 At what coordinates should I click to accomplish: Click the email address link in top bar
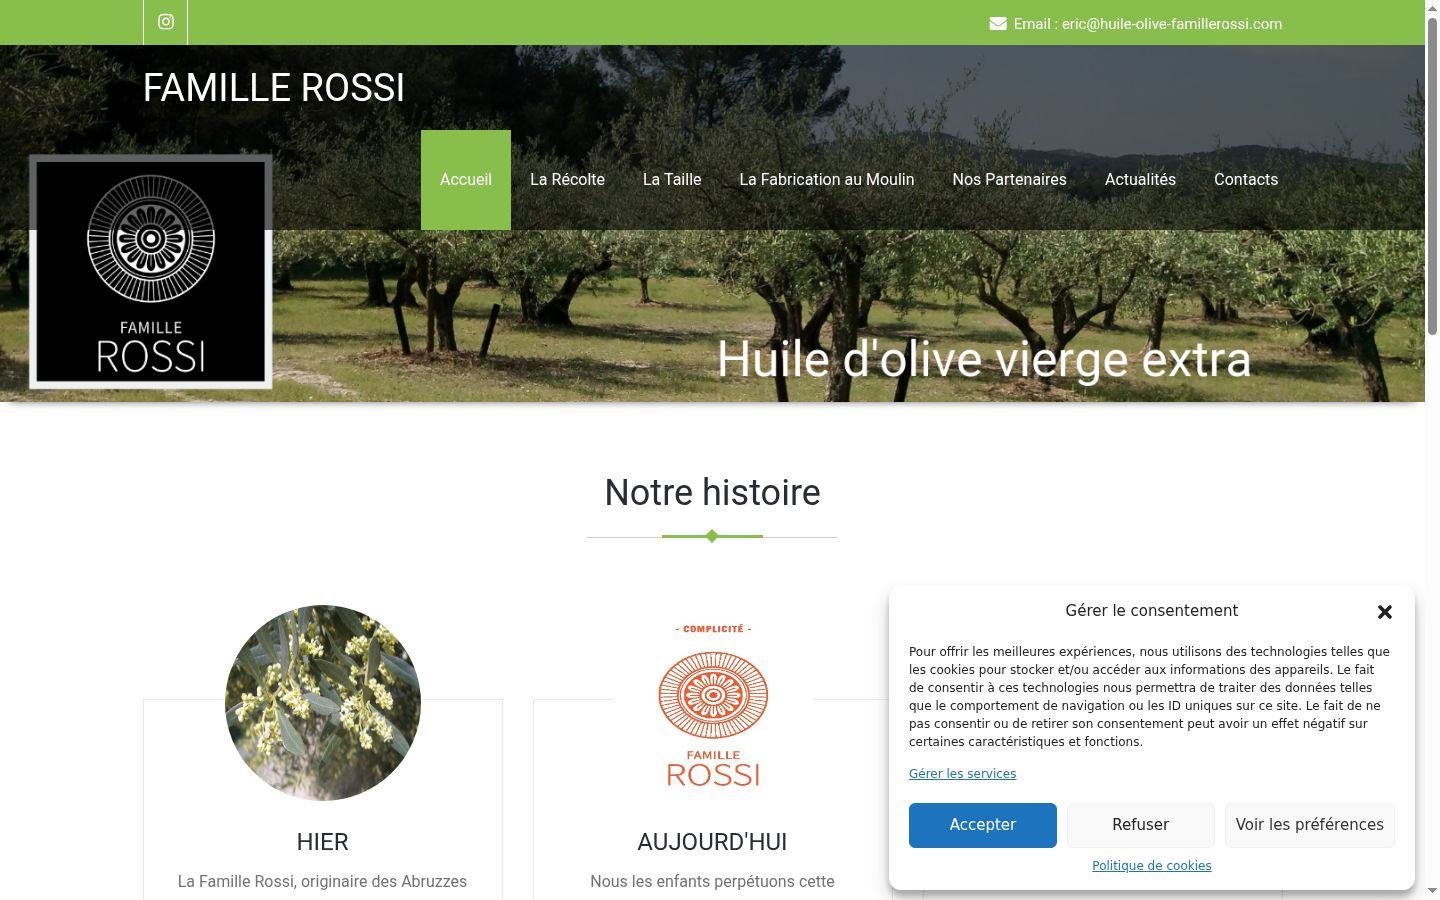(1172, 24)
